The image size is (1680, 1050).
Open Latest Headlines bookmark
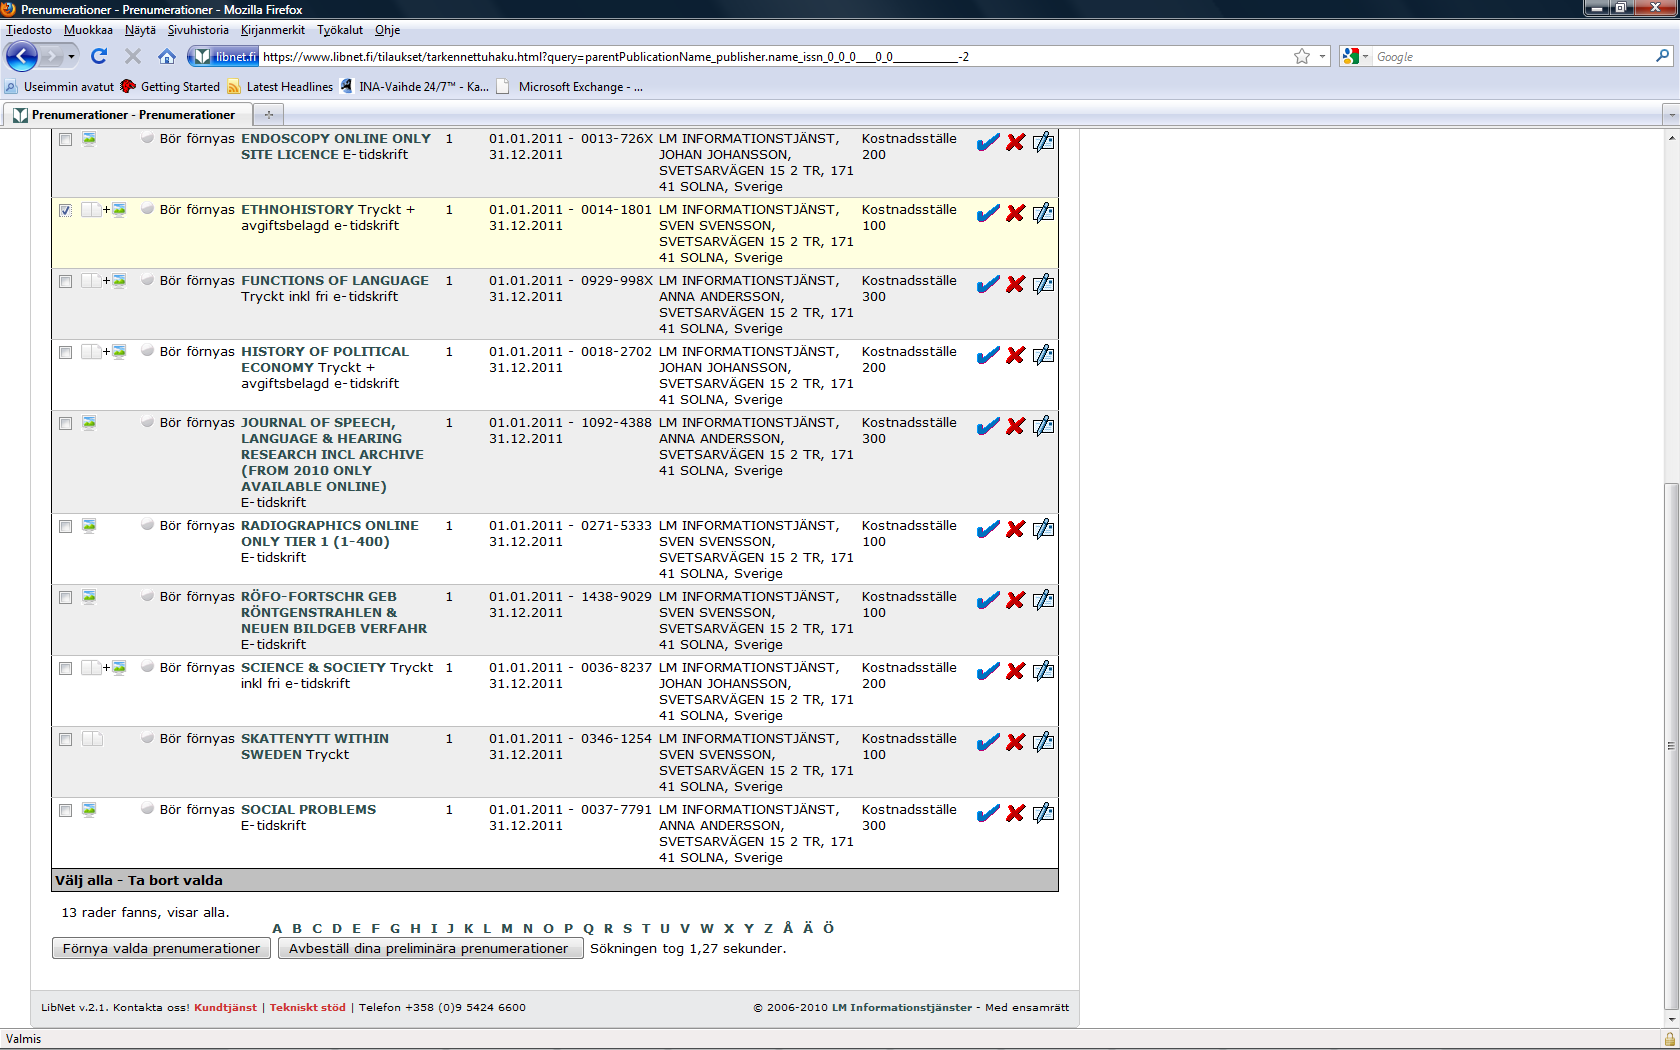[x=280, y=87]
